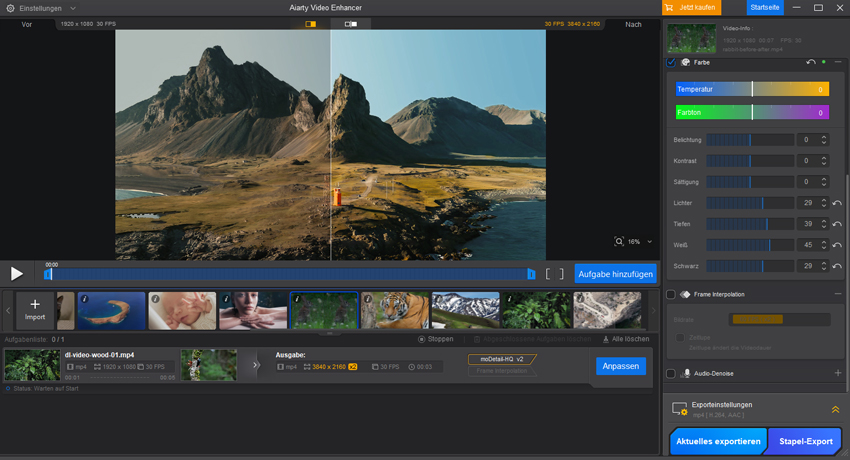
Task: Click the timeline start trim handle
Action: coord(48,274)
